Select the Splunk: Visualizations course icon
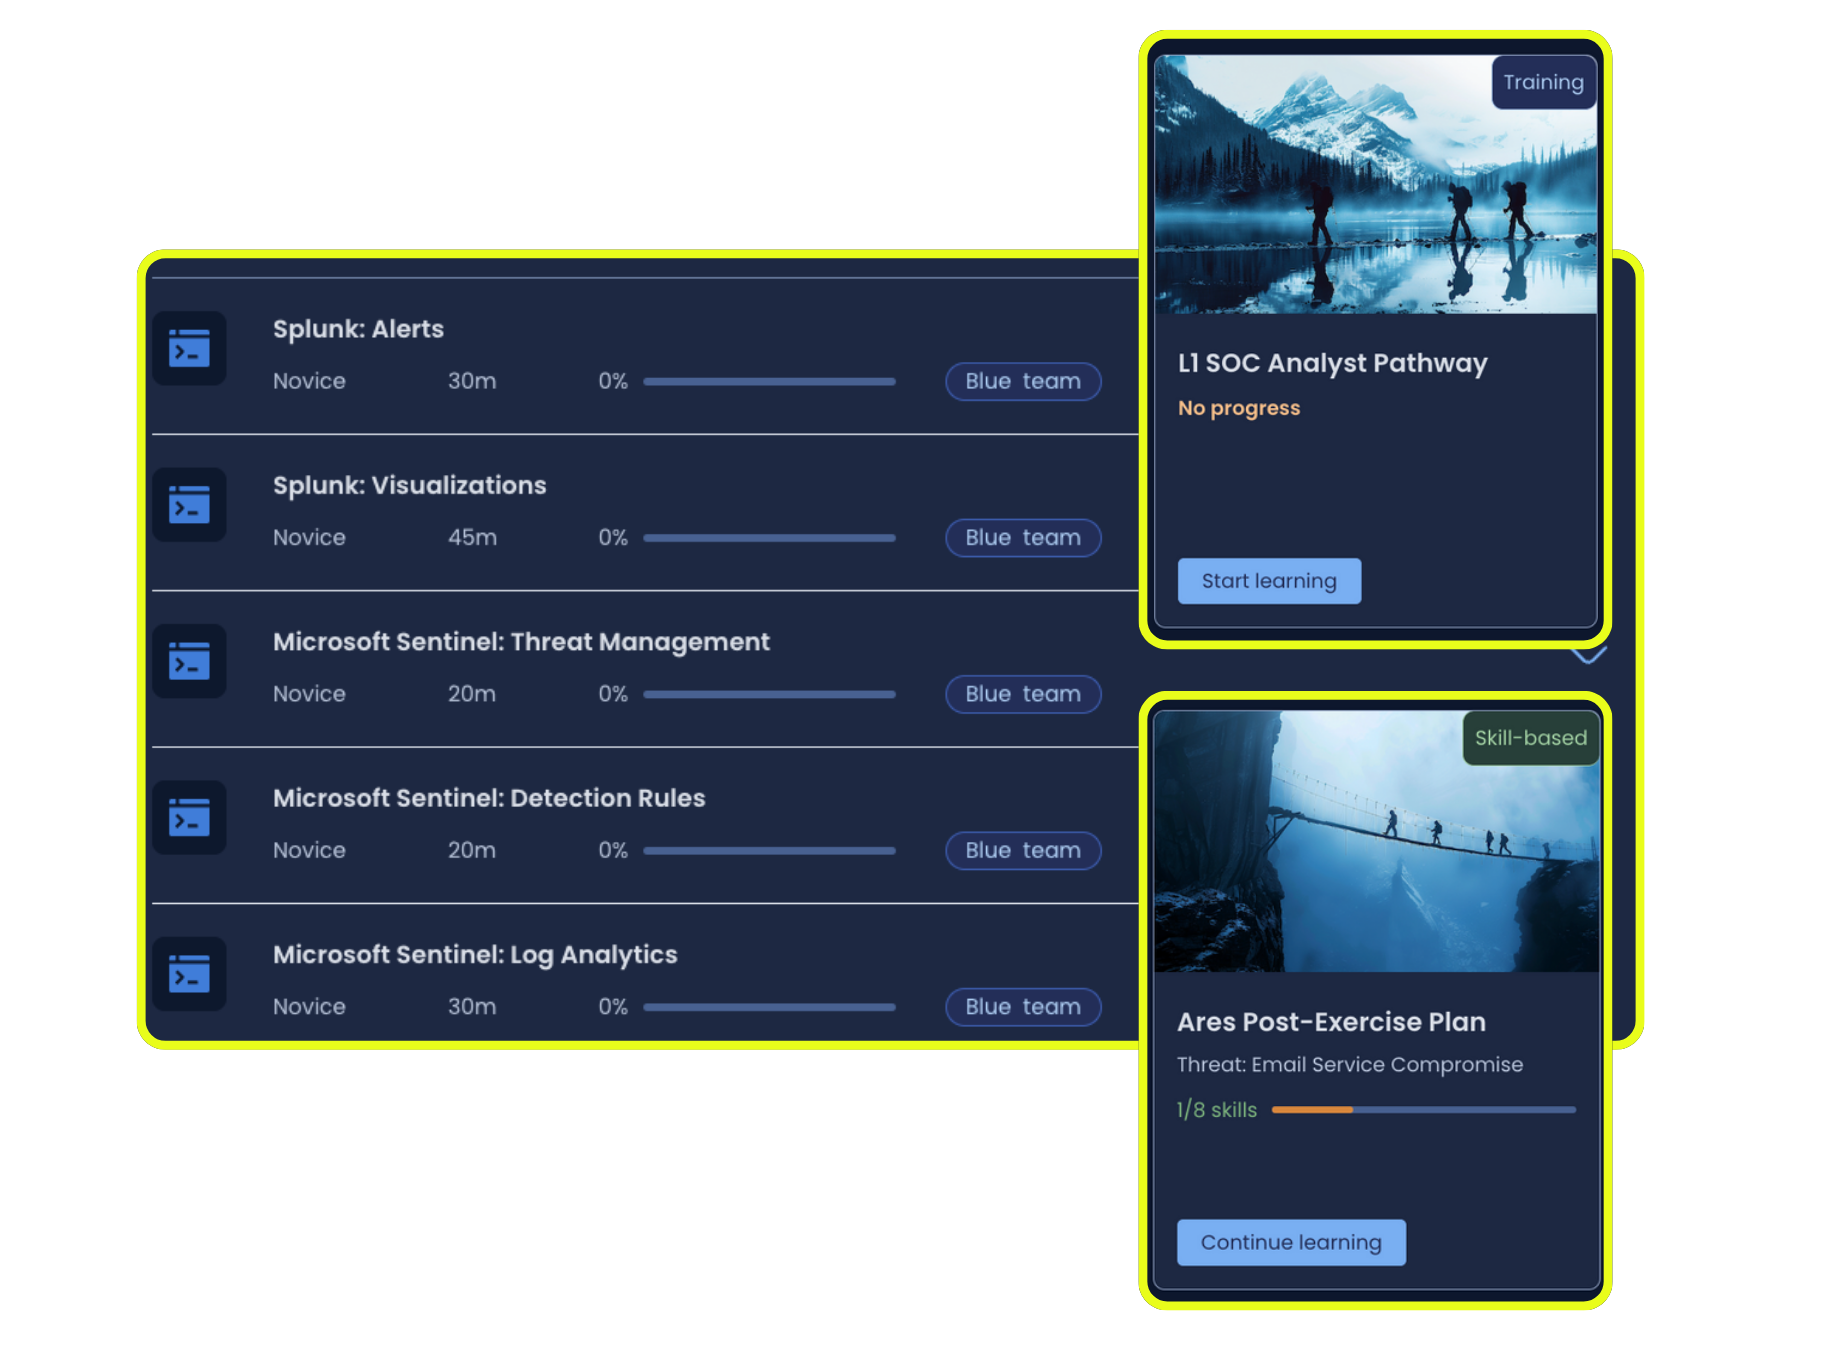The width and height of the screenshot is (1822, 1366). (x=189, y=505)
